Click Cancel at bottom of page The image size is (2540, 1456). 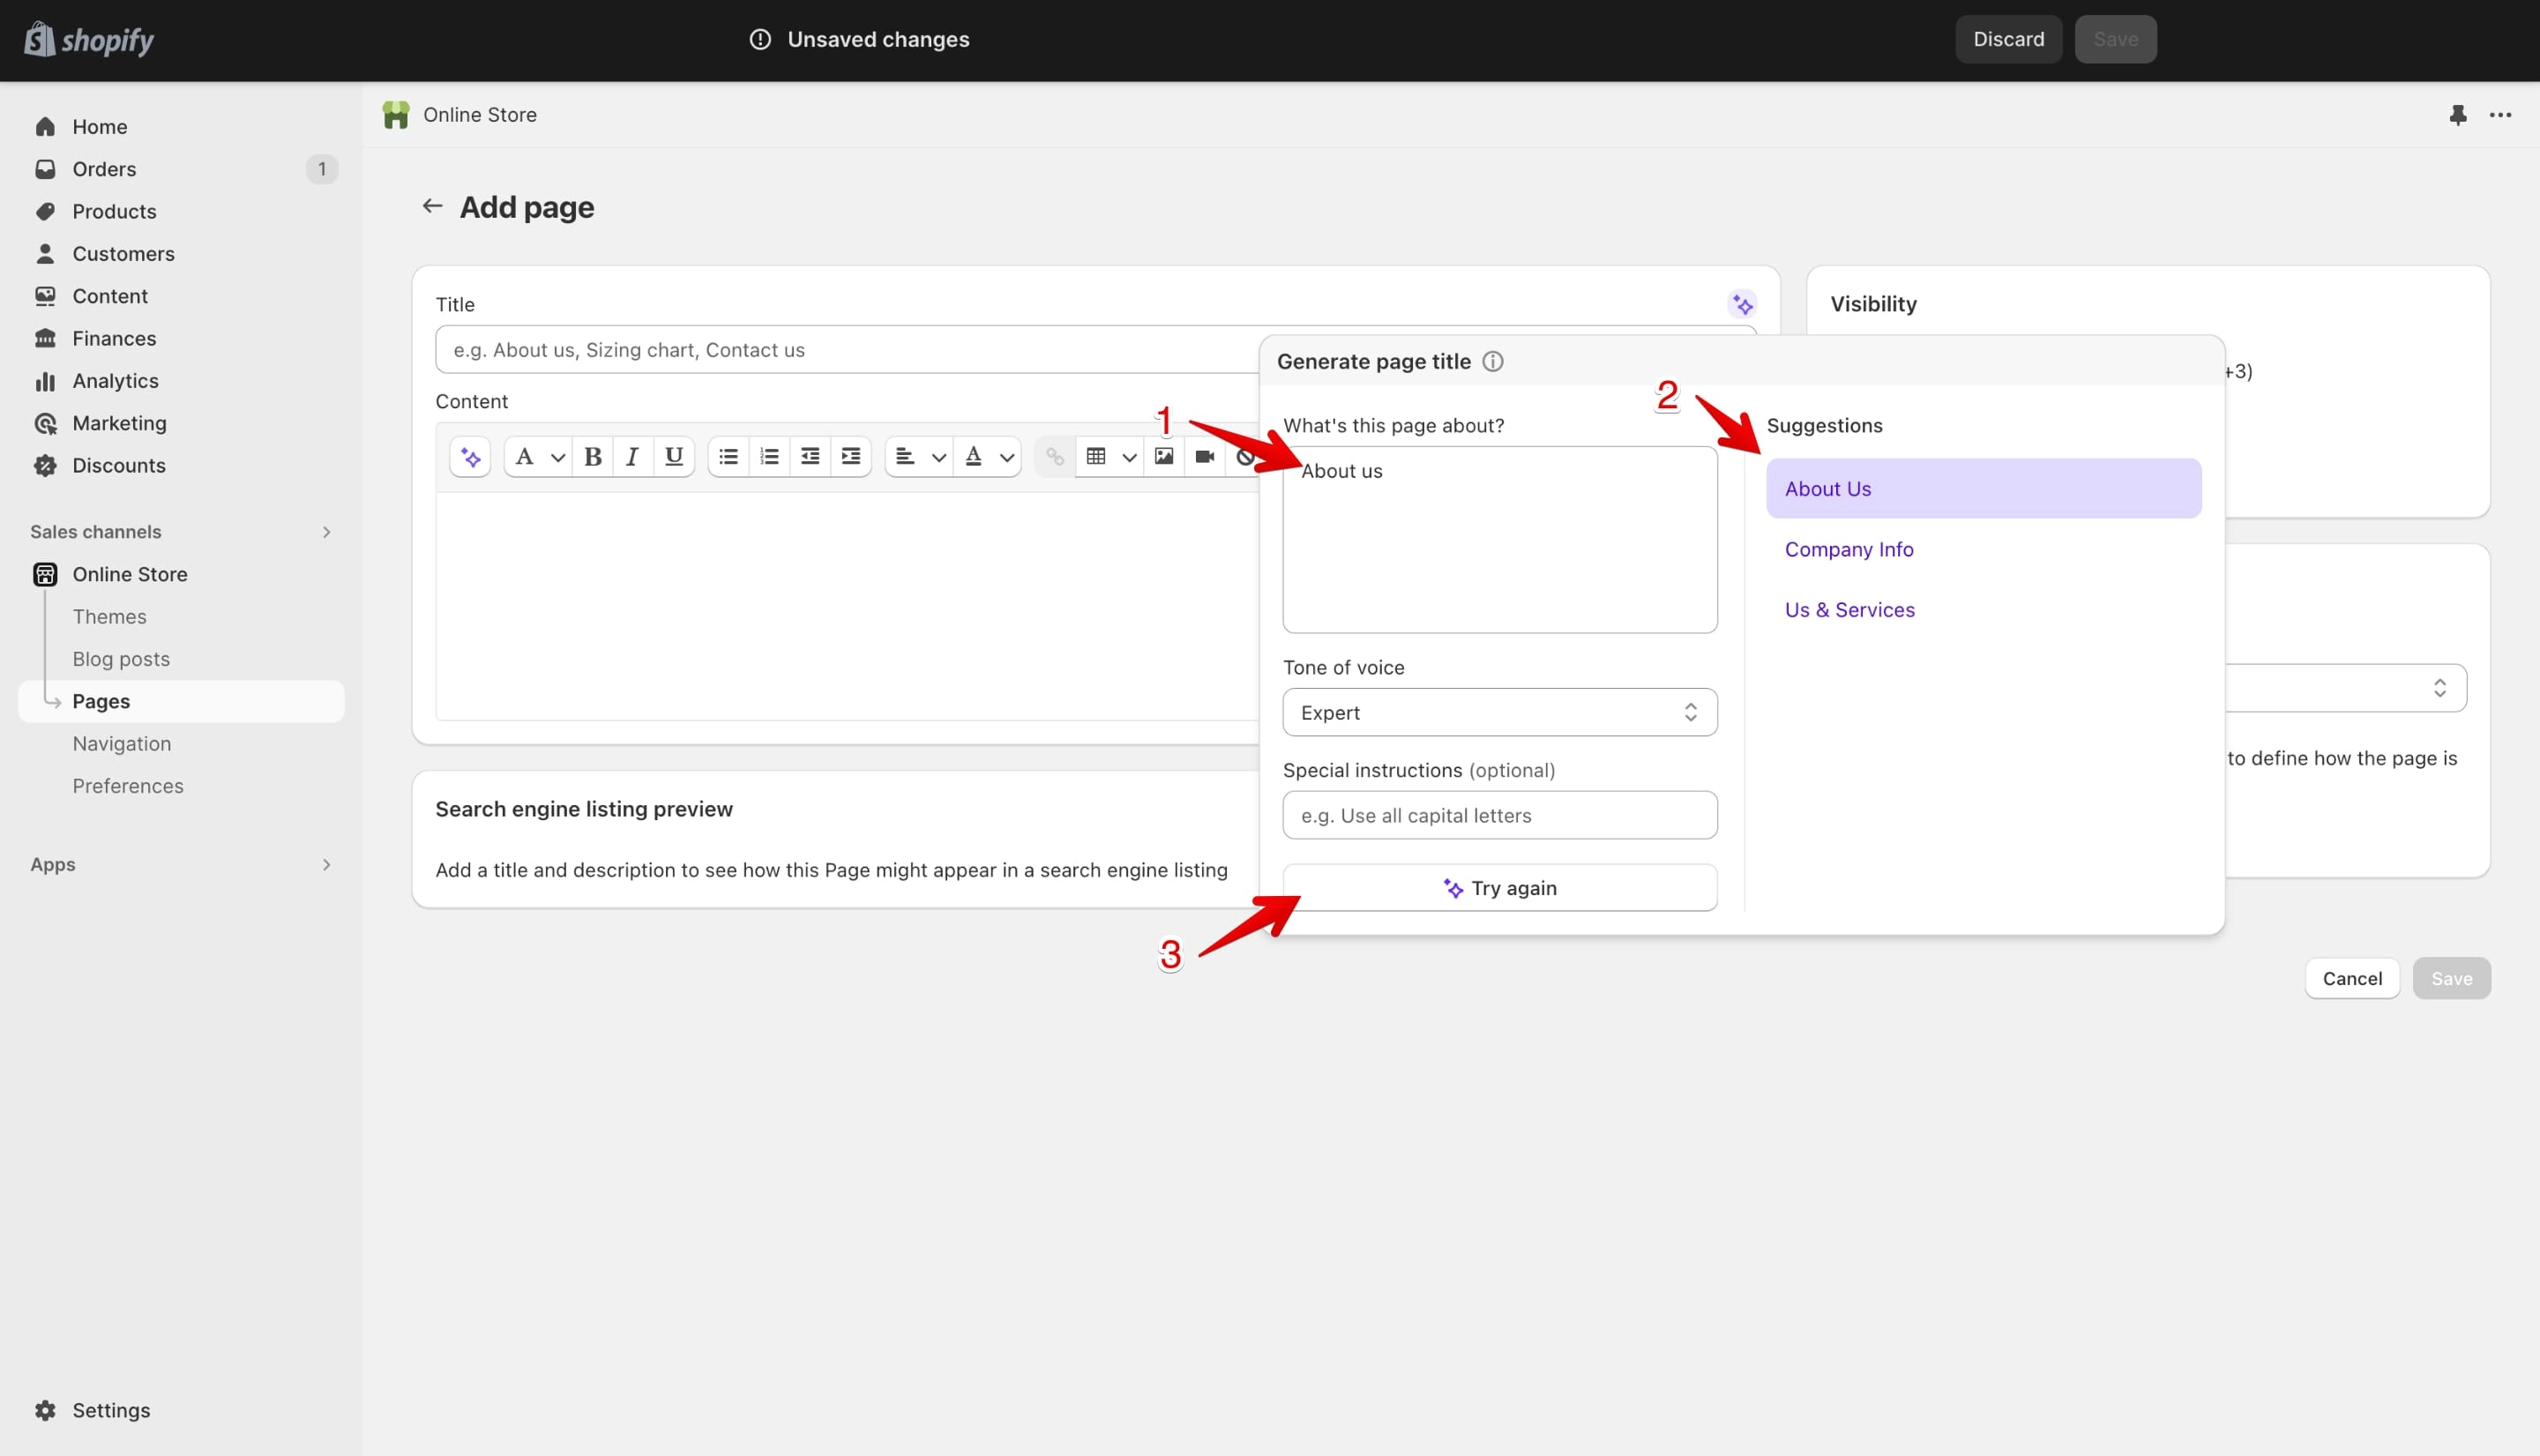2352,979
